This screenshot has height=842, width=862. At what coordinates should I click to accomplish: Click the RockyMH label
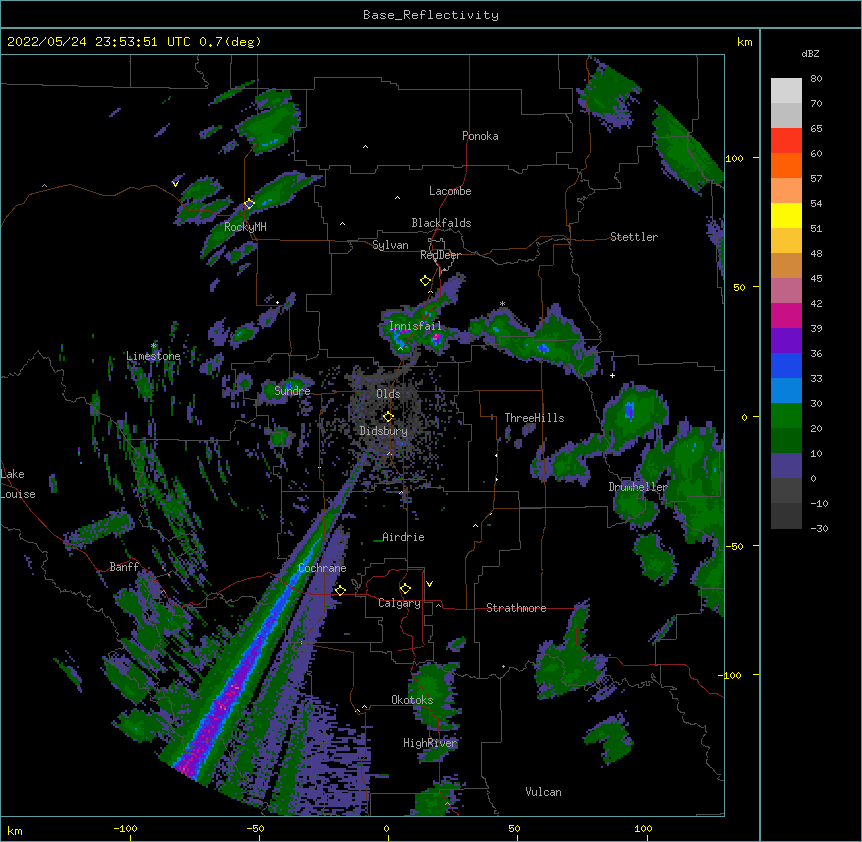click(245, 227)
